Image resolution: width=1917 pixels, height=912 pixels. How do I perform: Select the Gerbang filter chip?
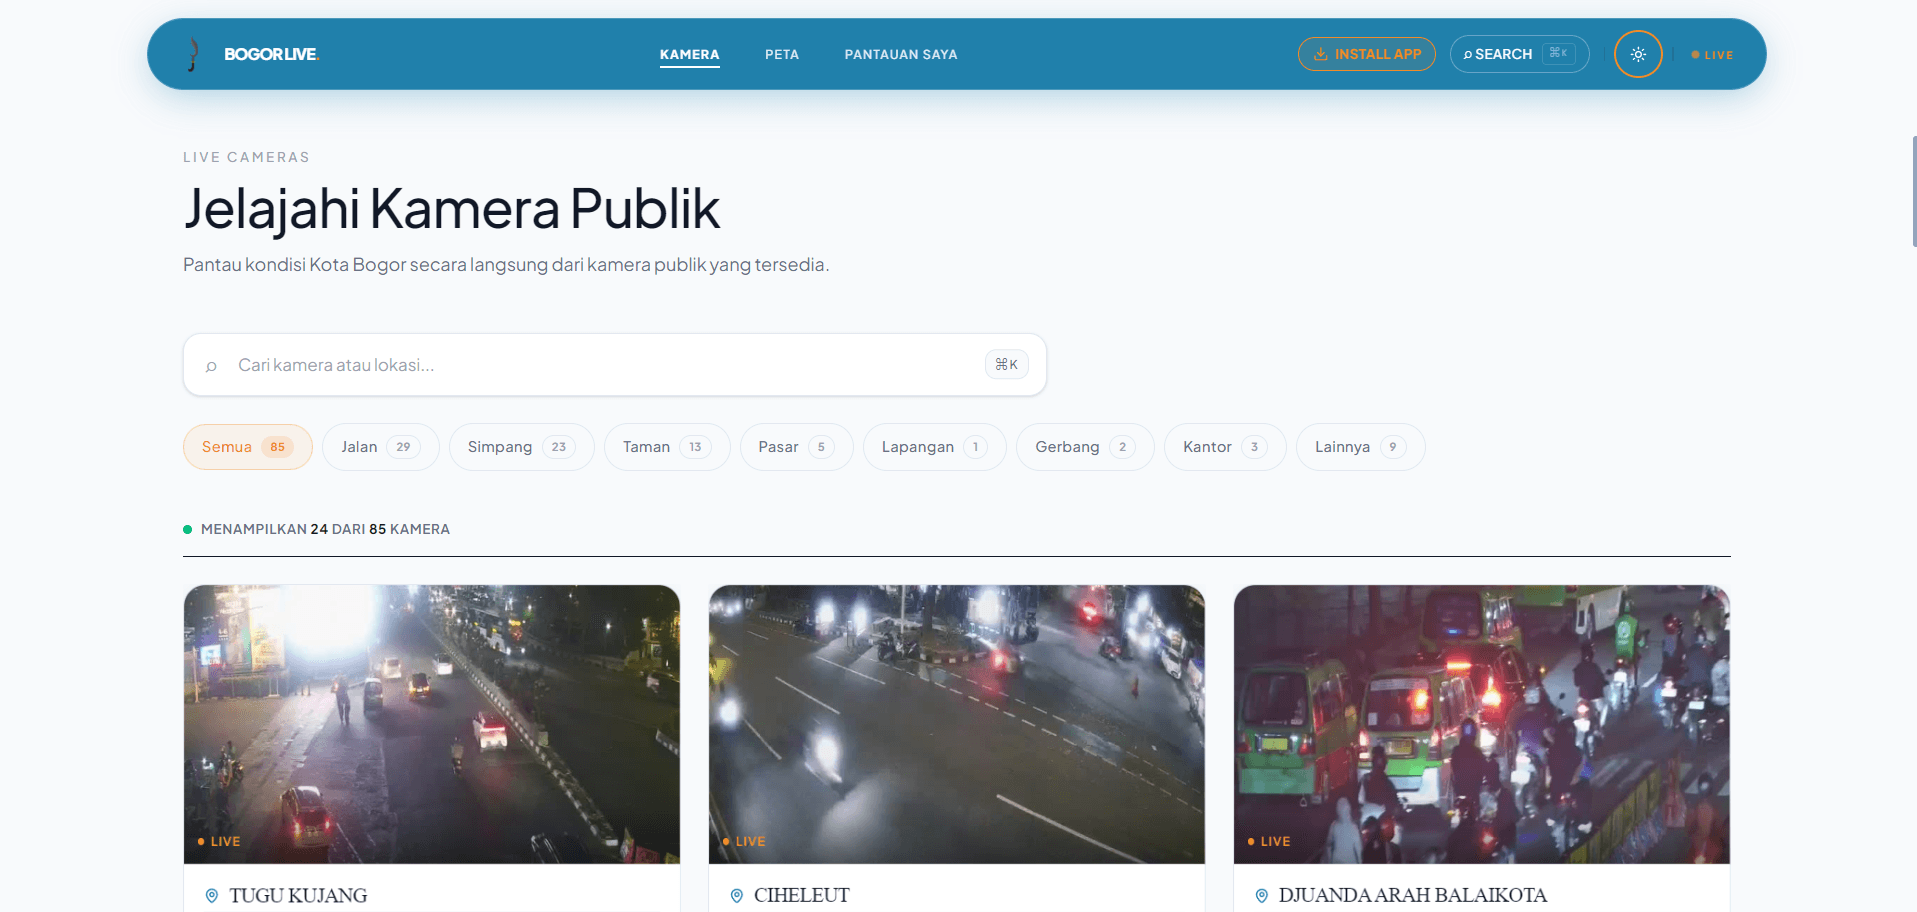pyautogui.click(x=1085, y=447)
